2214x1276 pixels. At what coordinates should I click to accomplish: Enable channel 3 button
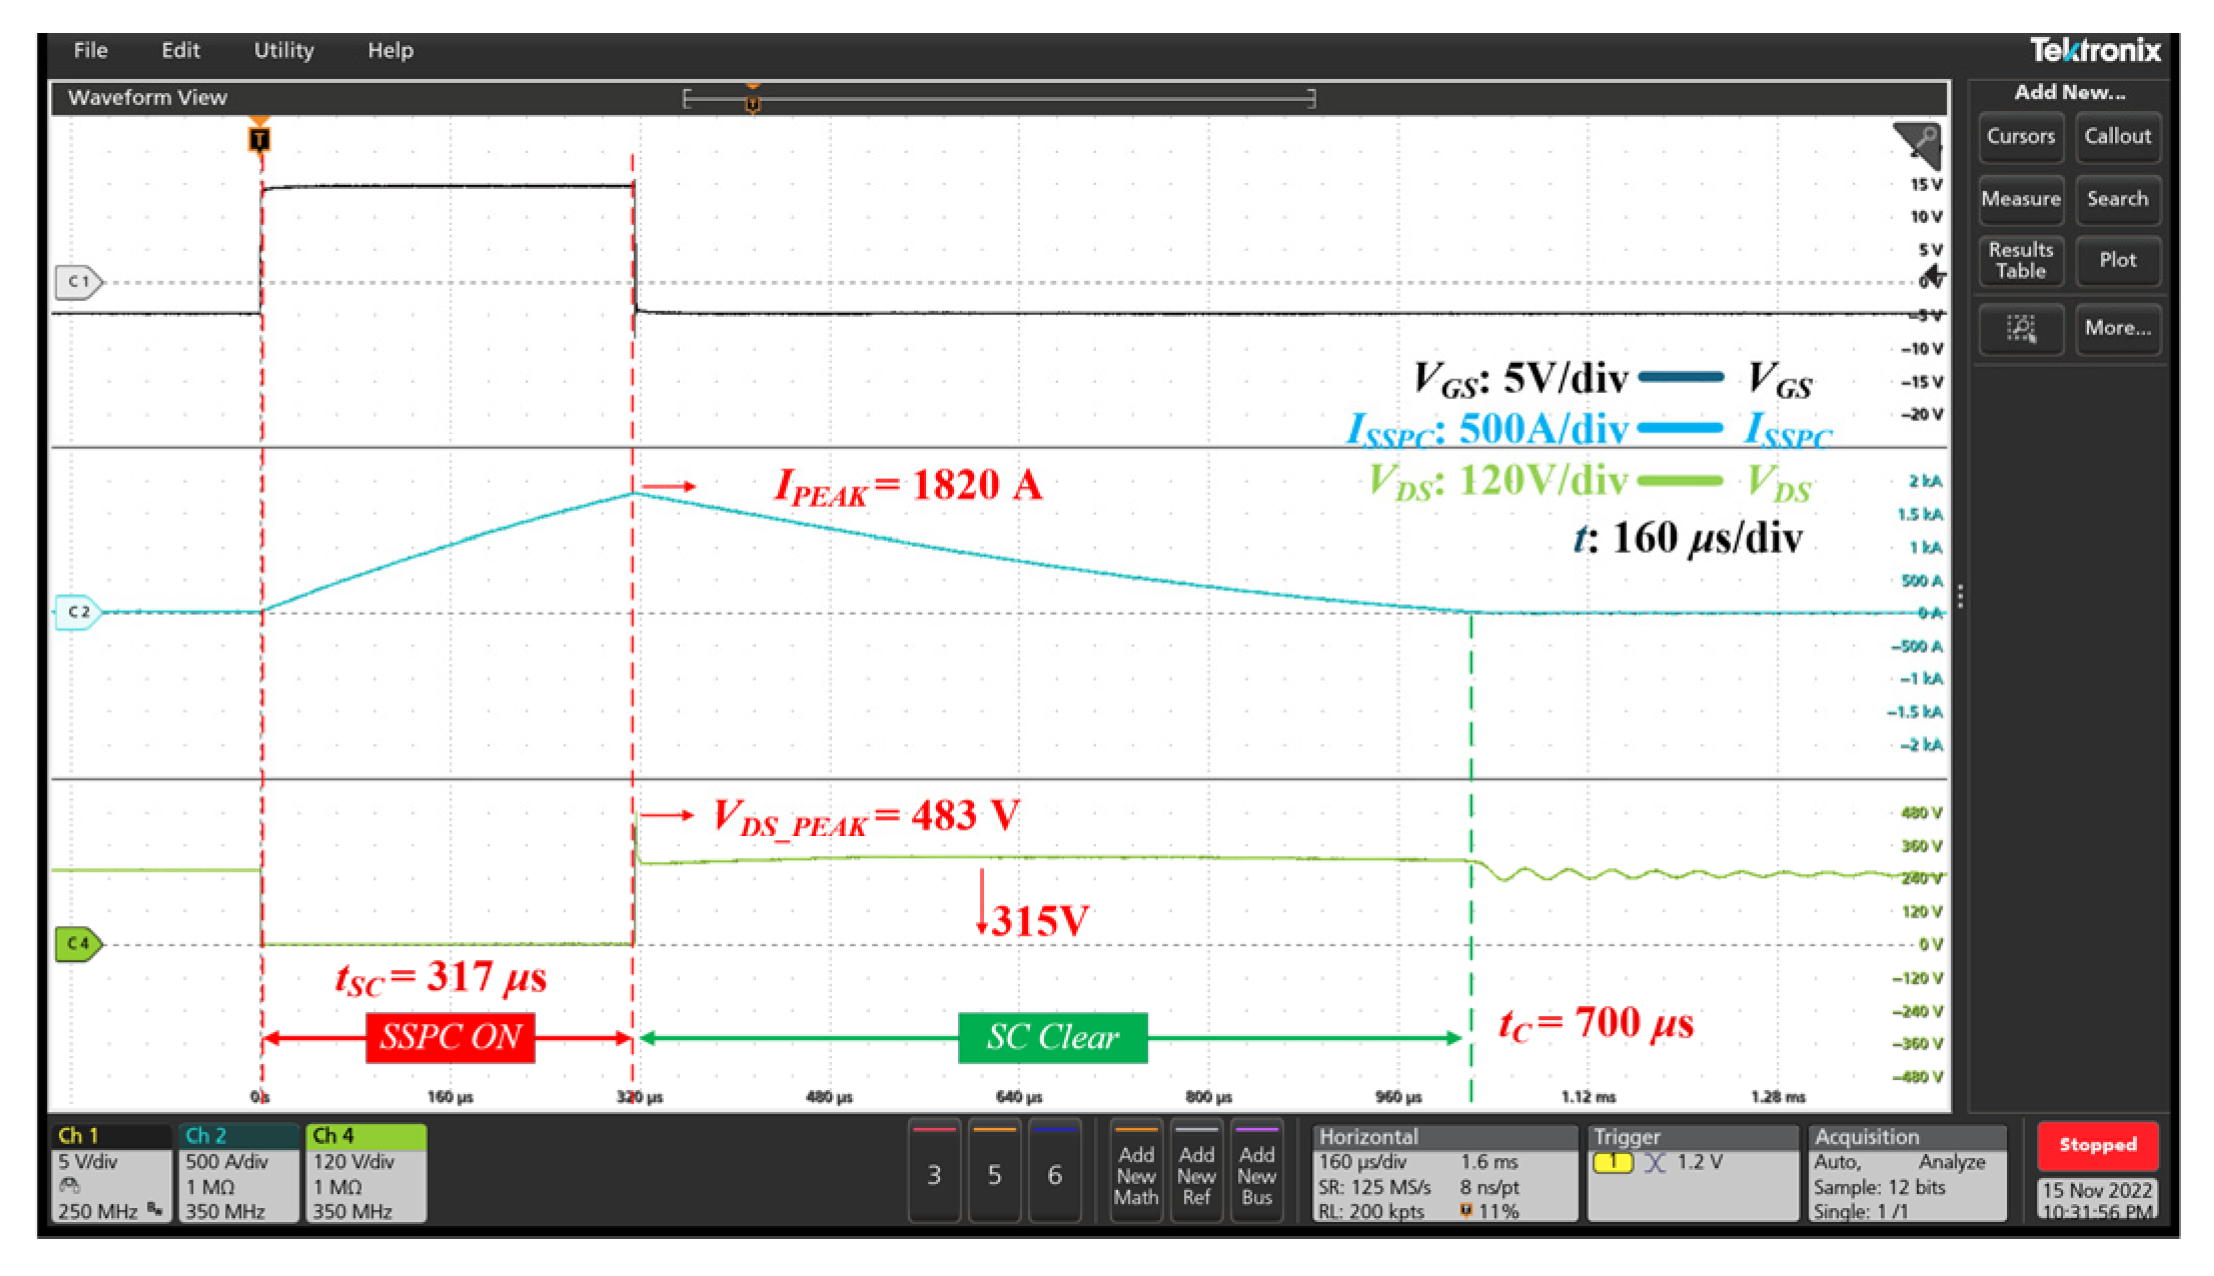(x=934, y=1173)
